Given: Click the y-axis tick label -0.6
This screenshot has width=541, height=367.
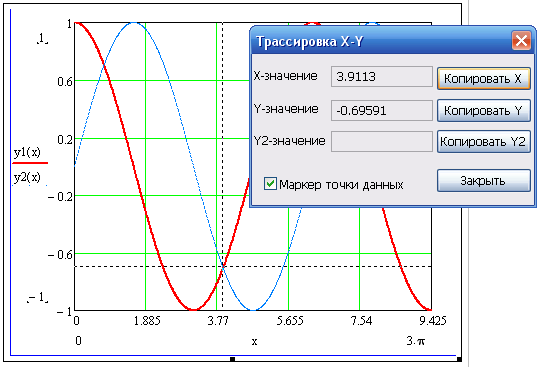Looking at the screenshot, I should point(60,255).
